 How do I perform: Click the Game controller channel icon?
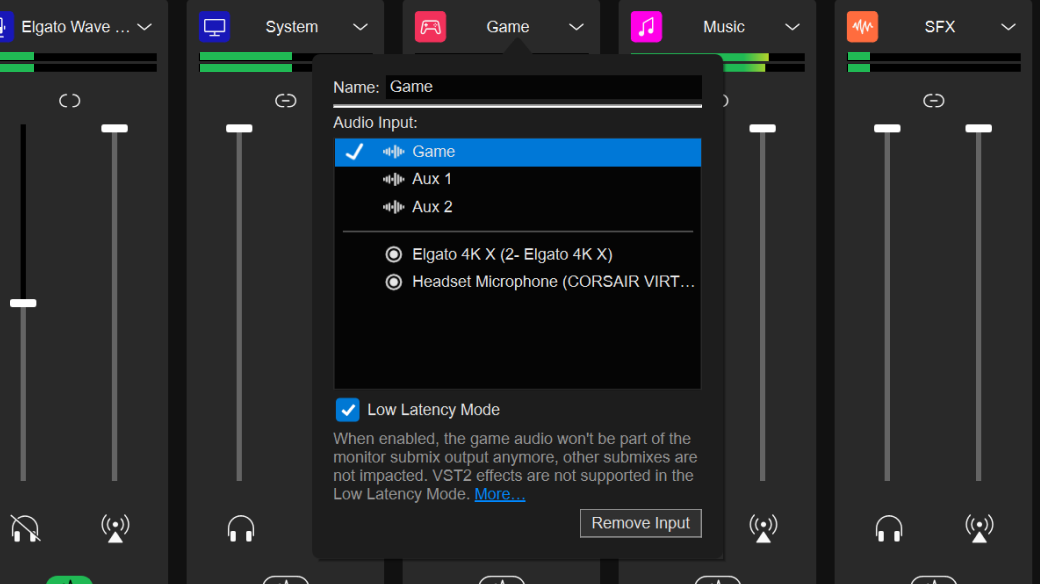(x=430, y=27)
